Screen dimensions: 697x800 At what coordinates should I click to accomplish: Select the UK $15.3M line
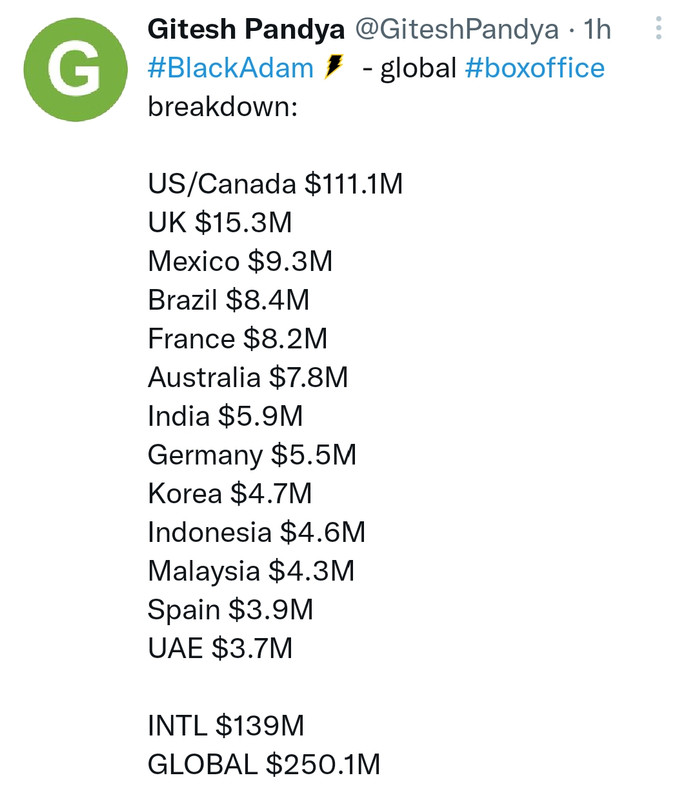[x=220, y=222]
